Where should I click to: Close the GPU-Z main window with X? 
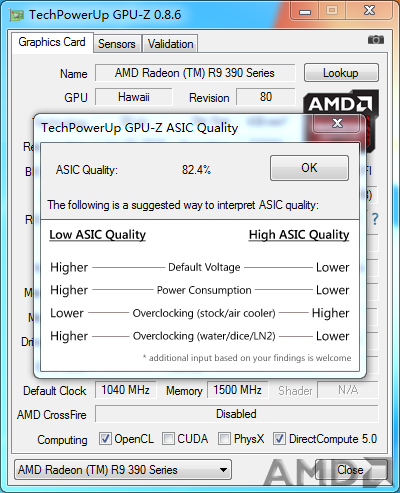[x=369, y=11]
